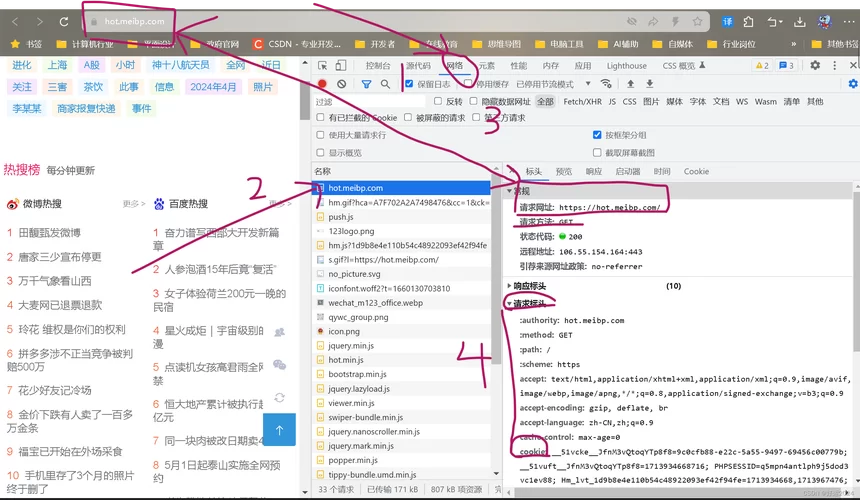Open the network search magnifier icon
The height and width of the screenshot is (500, 860).
(x=386, y=84)
